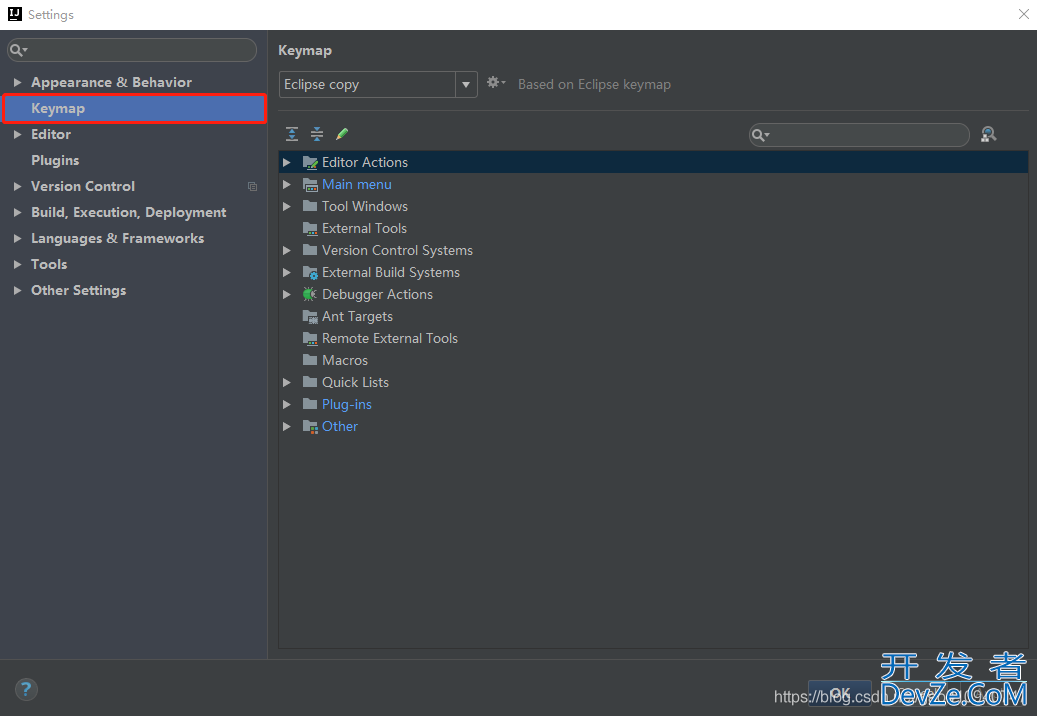The width and height of the screenshot is (1037, 716).
Task: Select Languages & Frameworks in sidebar
Action: point(118,239)
